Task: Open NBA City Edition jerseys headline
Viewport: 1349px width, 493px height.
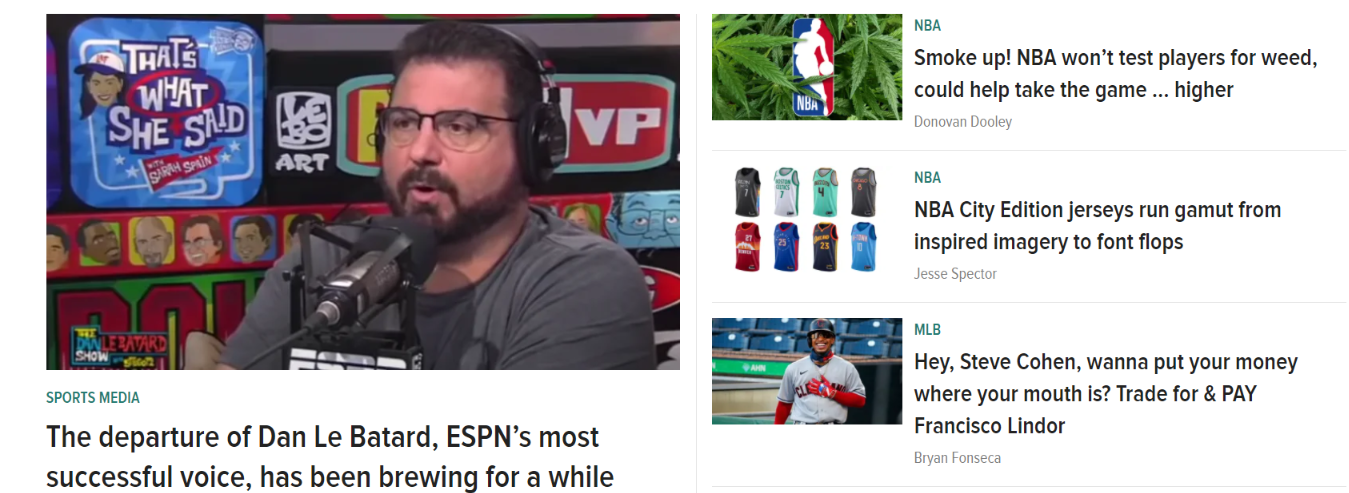Action: point(1097,226)
